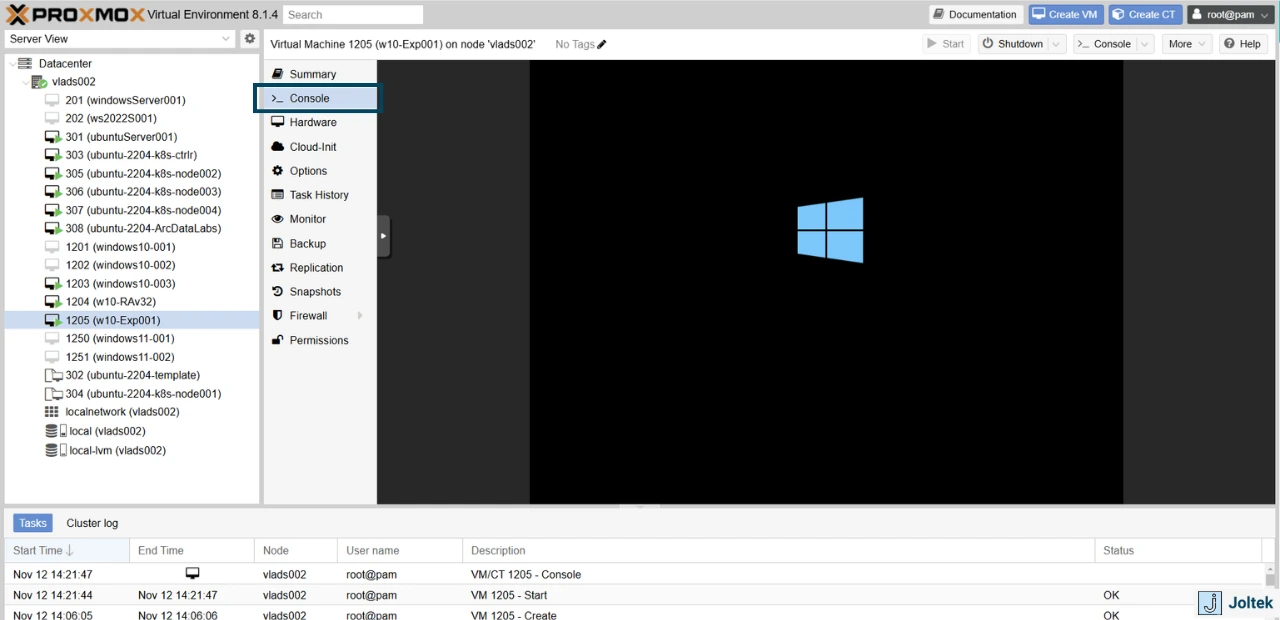The height and width of the screenshot is (620, 1280).
Task: Collapse the vlads002 node
Action: click(26, 82)
